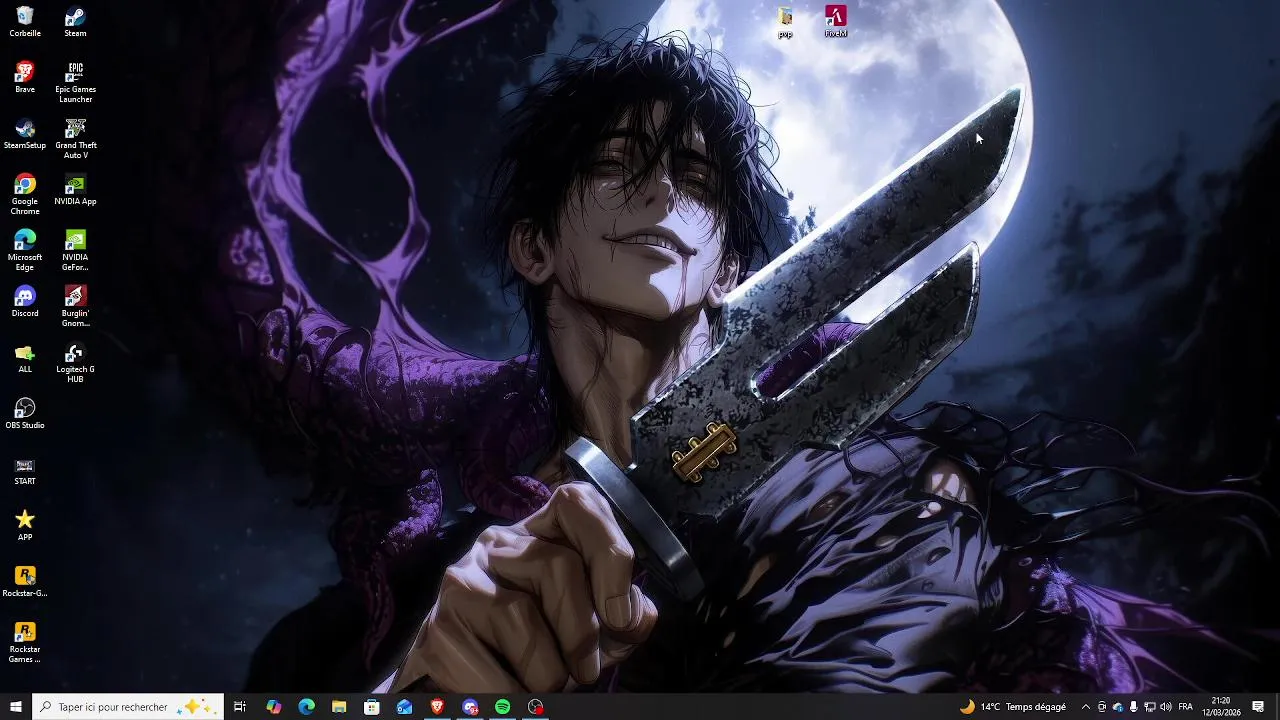The height and width of the screenshot is (720, 1280).
Task: Select the OBS Studio desktop icon
Action: coord(25,414)
